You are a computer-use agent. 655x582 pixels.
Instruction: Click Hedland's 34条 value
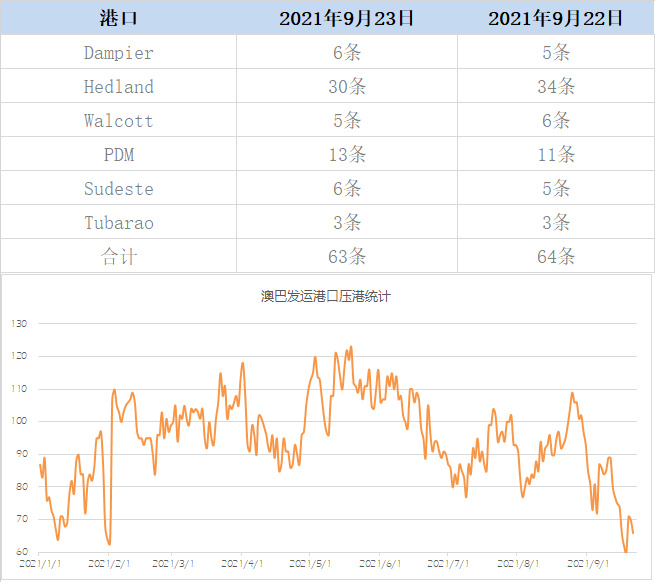tap(556, 86)
